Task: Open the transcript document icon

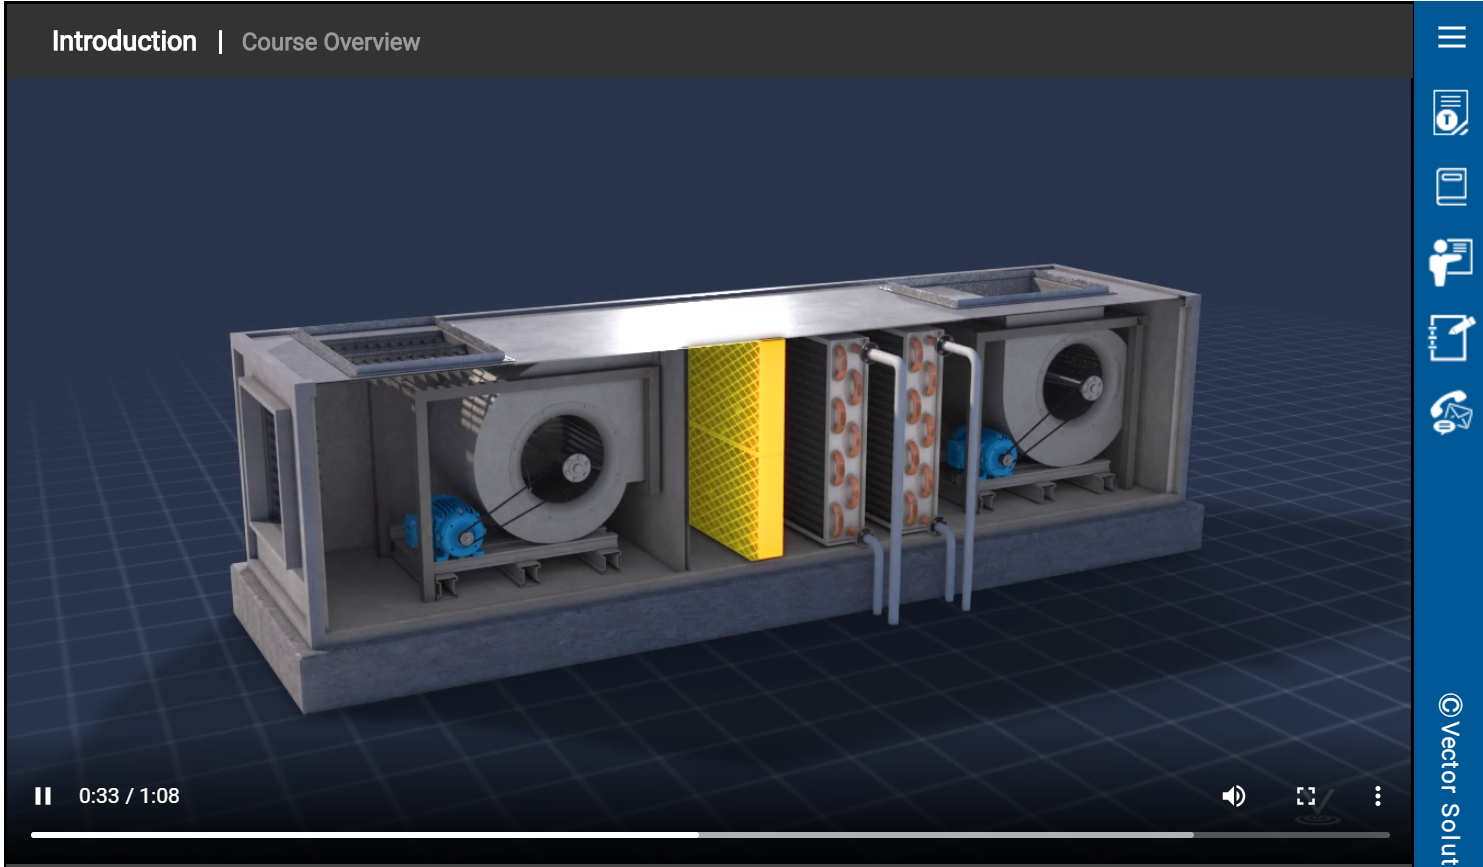Action: (1450, 112)
